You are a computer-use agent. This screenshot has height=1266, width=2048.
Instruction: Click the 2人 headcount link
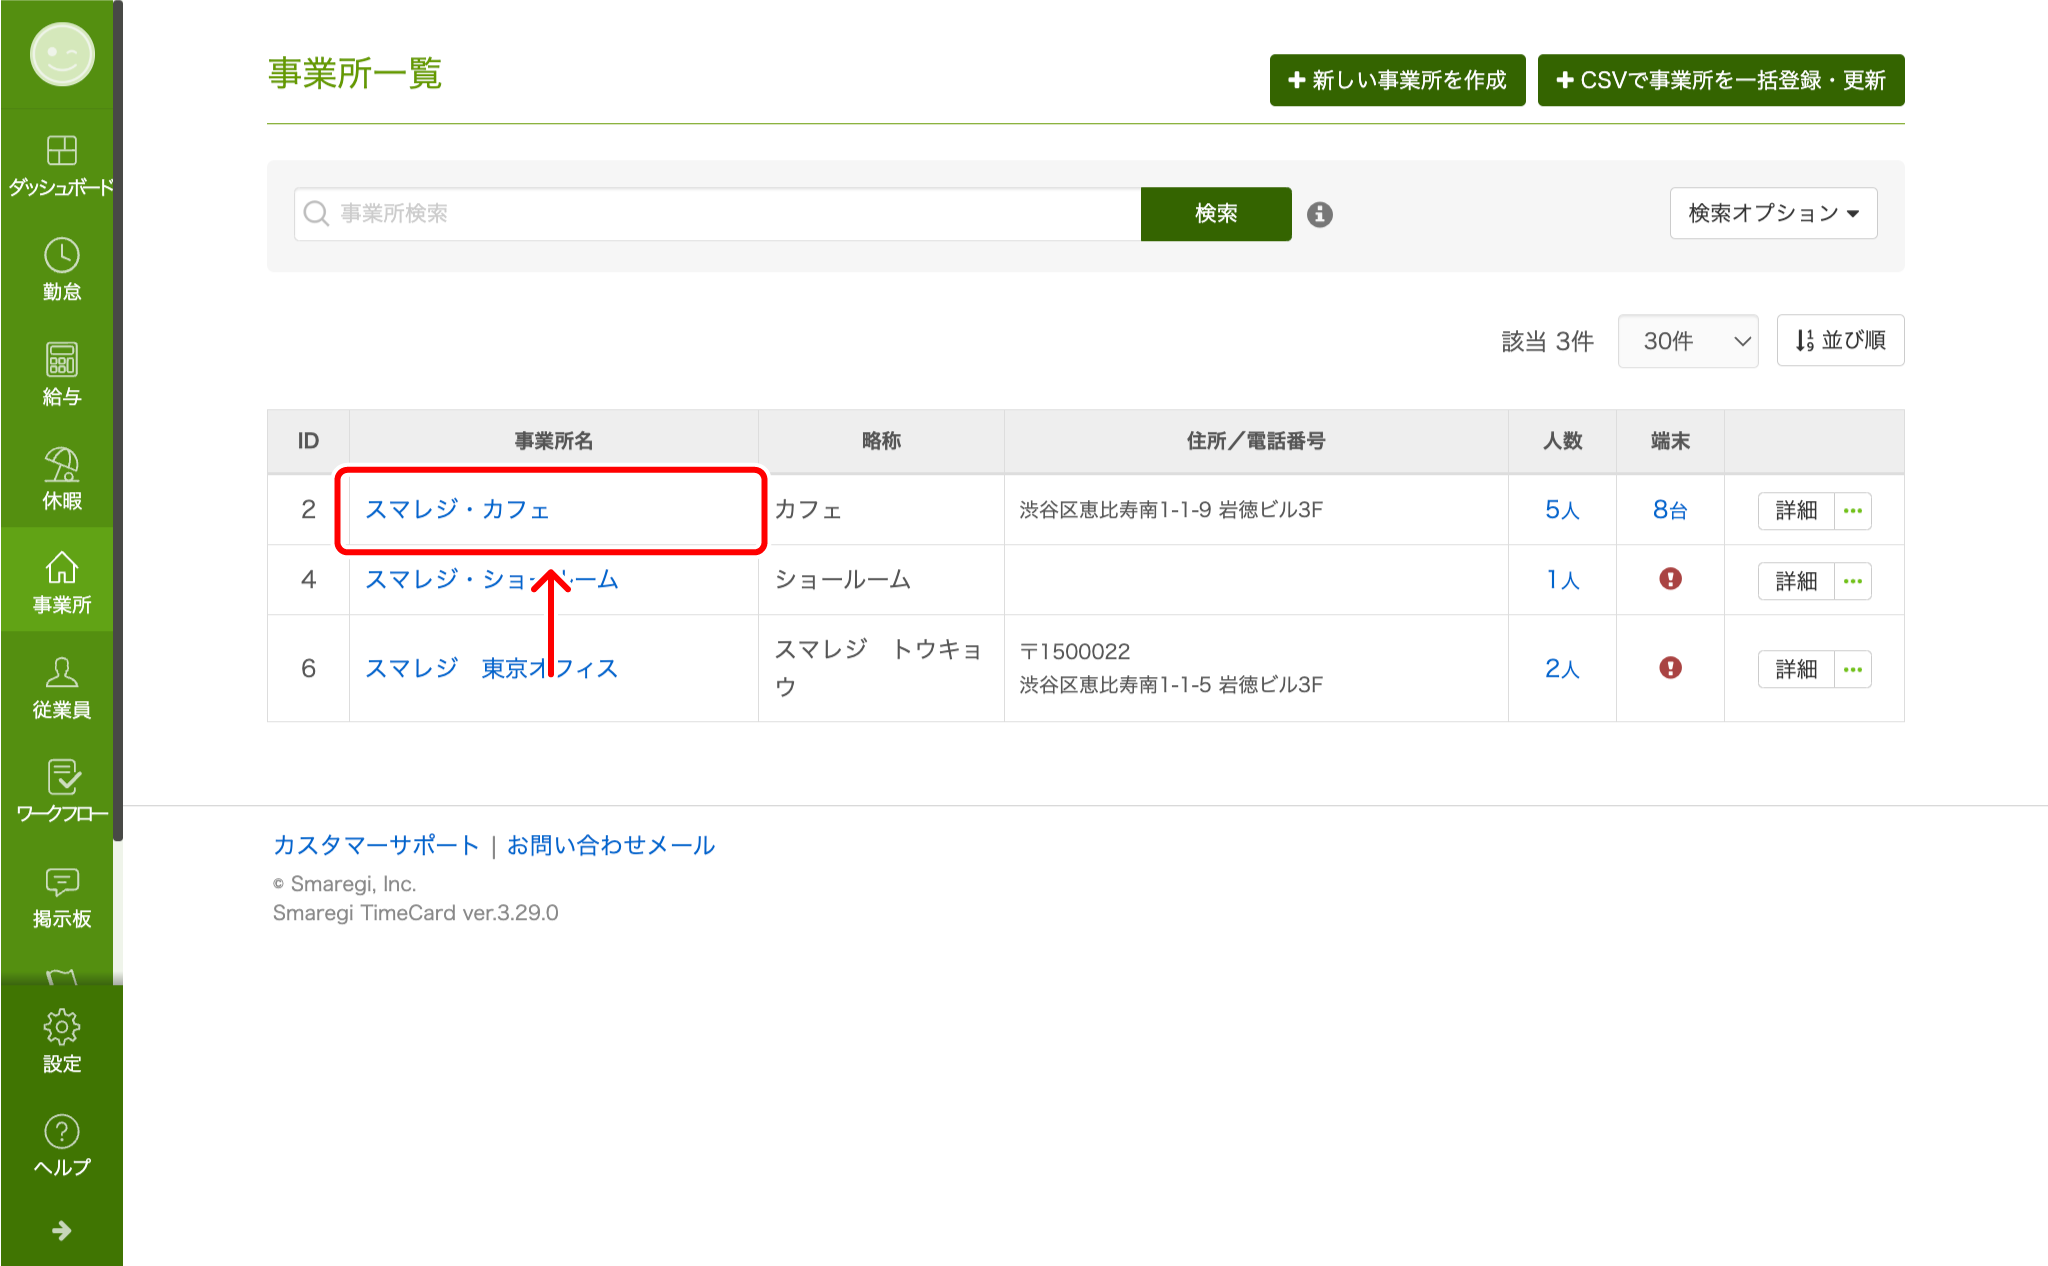pos(1562,668)
